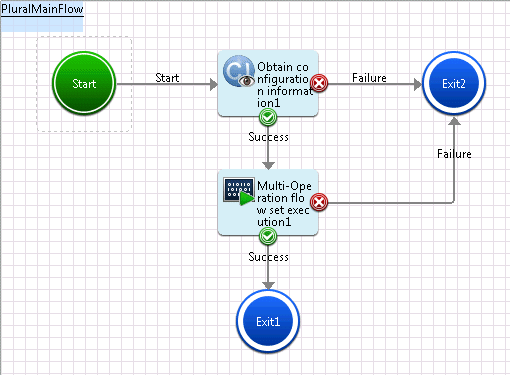Select the Obtain configuration information1 node label
The width and height of the screenshot is (510, 375).
pyautogui.click(x=285, y=85)
